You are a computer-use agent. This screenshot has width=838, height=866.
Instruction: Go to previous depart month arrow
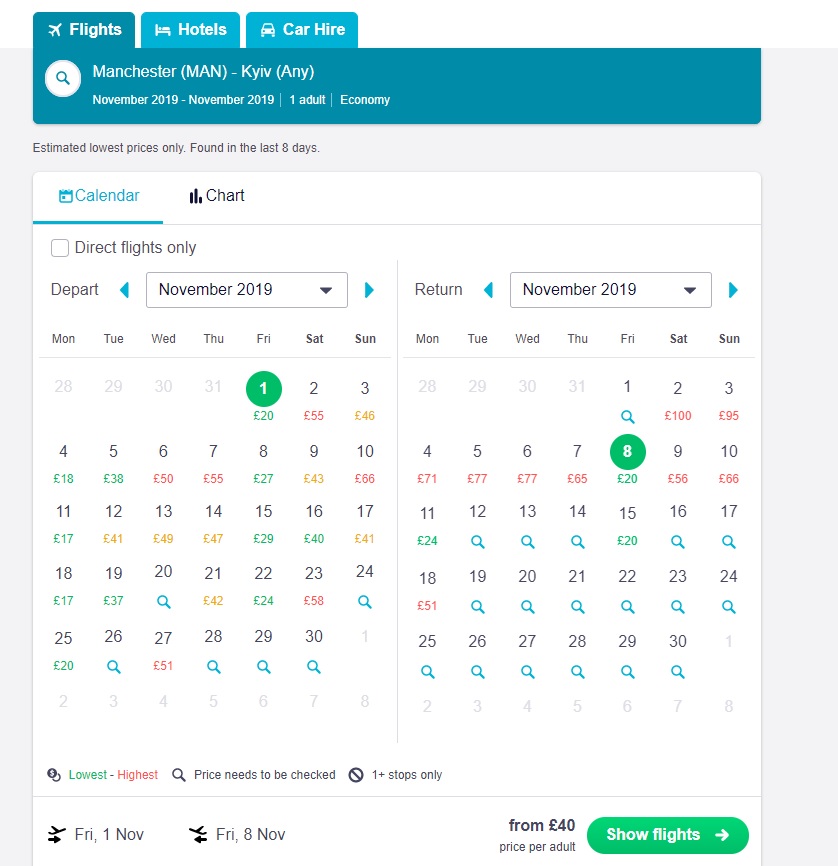click(x=124, y=290)
